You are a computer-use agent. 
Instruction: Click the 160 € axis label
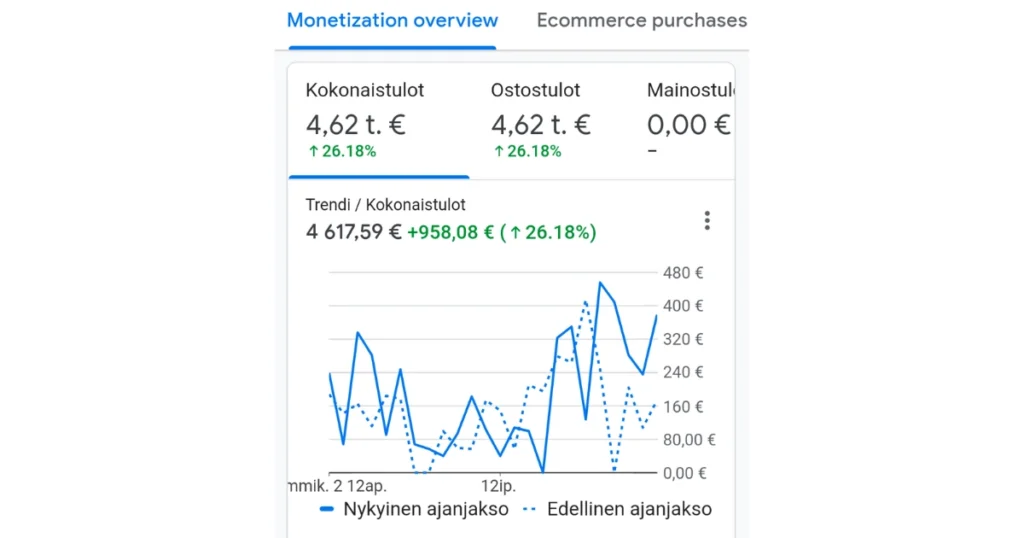coord(683,407)
